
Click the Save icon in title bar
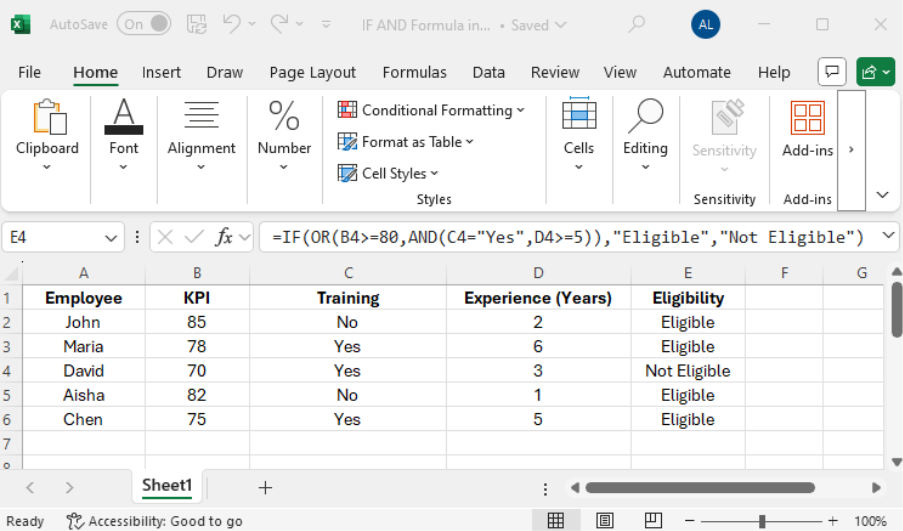pyautogui.click(x=197, y=24)
